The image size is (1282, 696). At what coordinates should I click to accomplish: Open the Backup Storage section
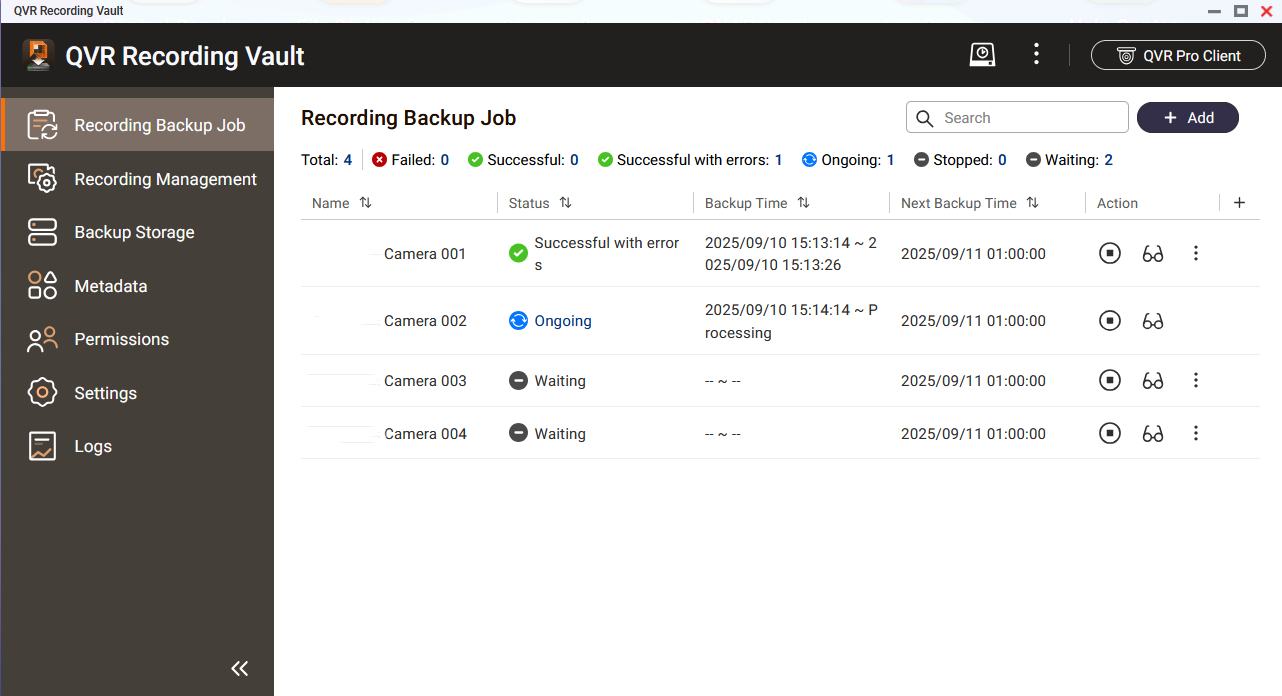137,232
